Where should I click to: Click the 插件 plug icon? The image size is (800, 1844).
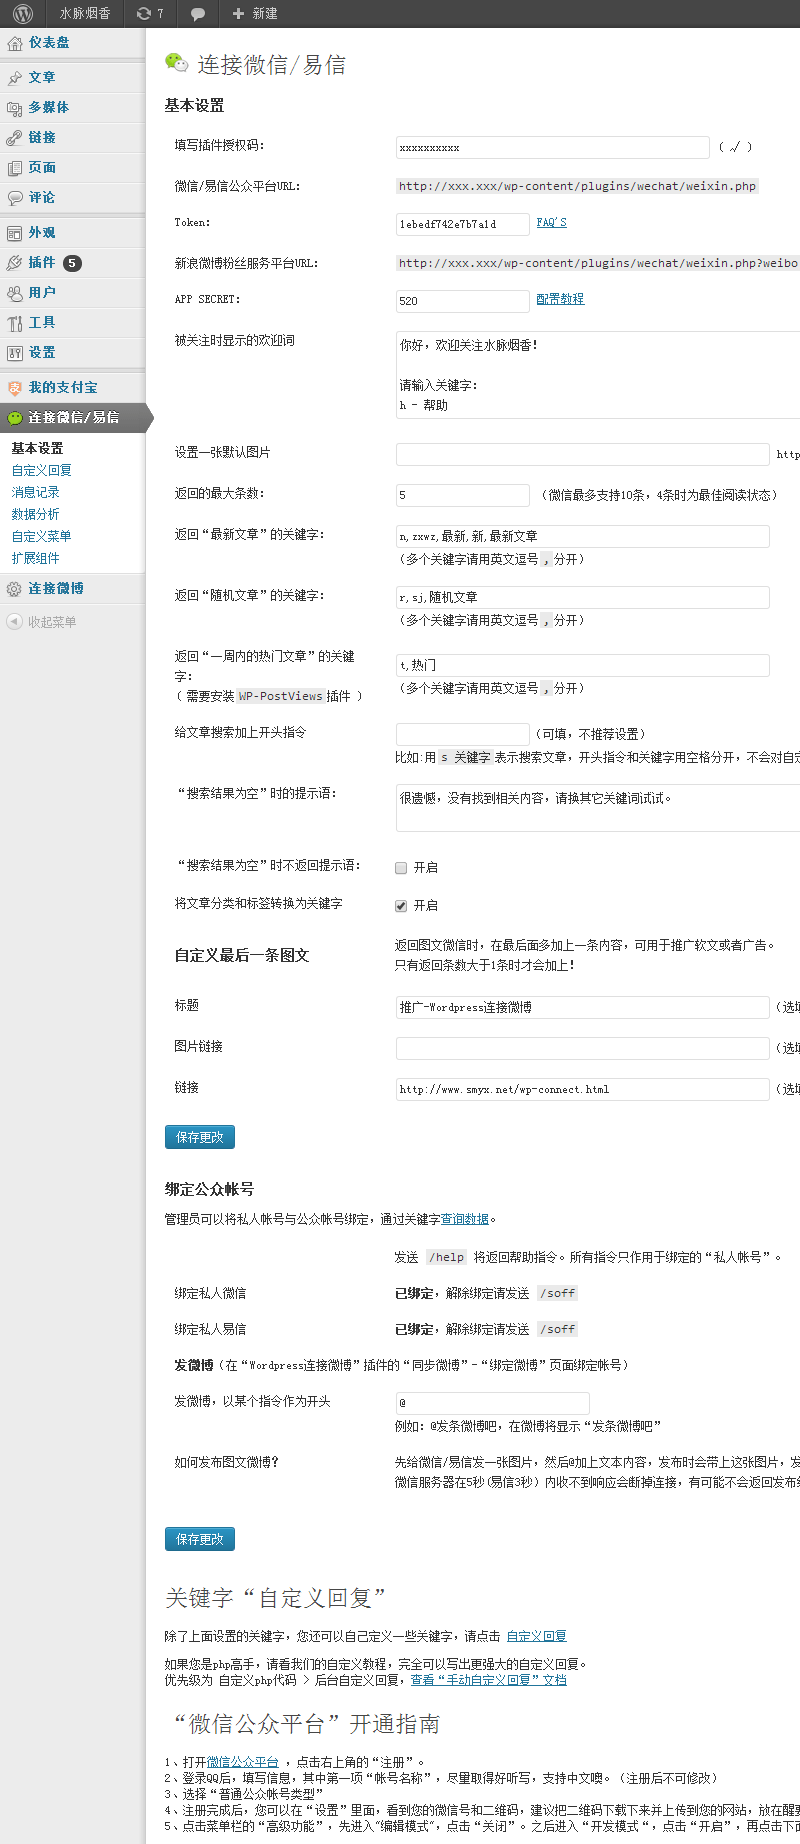(15, 263)
